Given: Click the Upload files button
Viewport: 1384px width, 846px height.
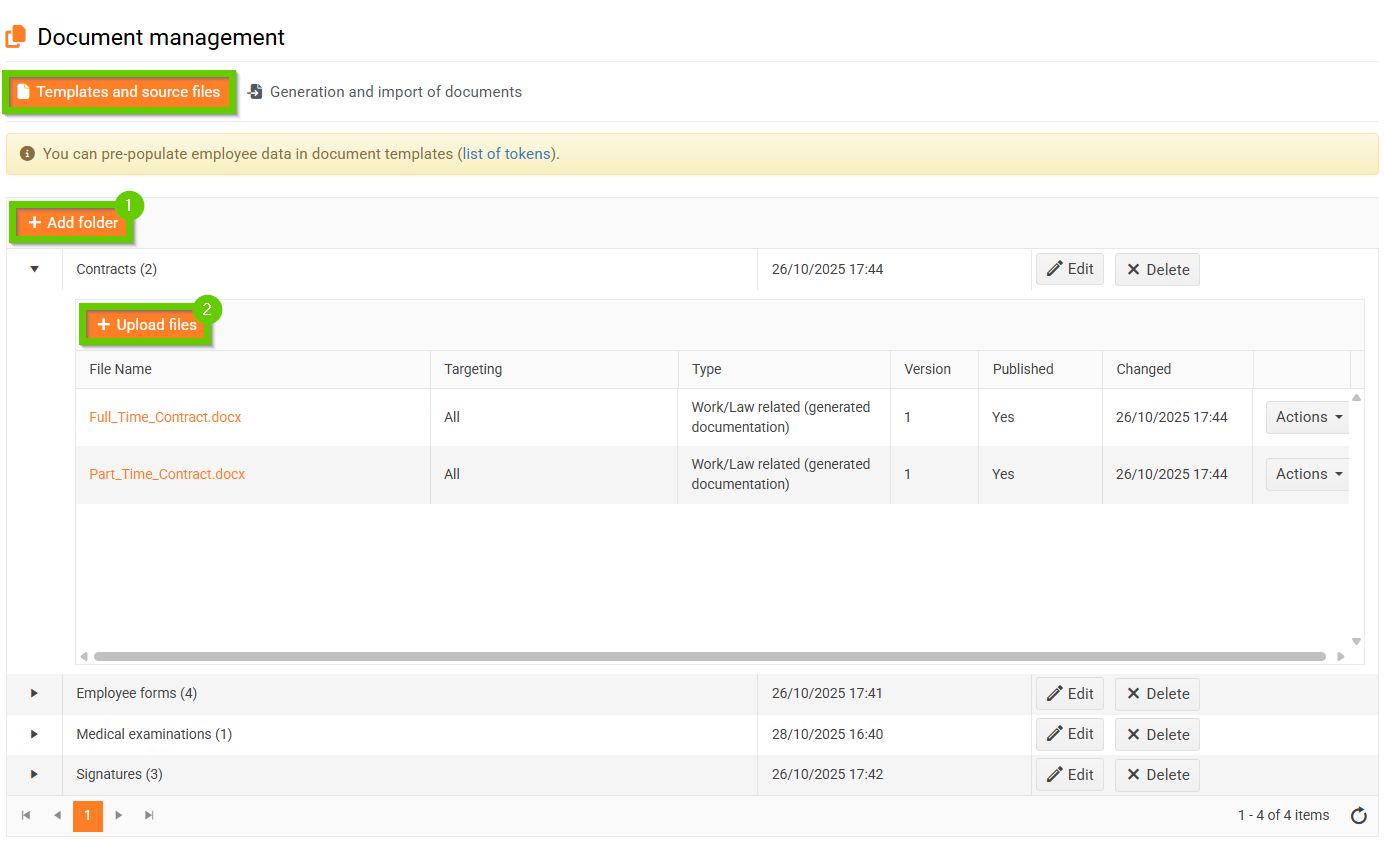Looking at the screenshot, I should coord(147,325).
